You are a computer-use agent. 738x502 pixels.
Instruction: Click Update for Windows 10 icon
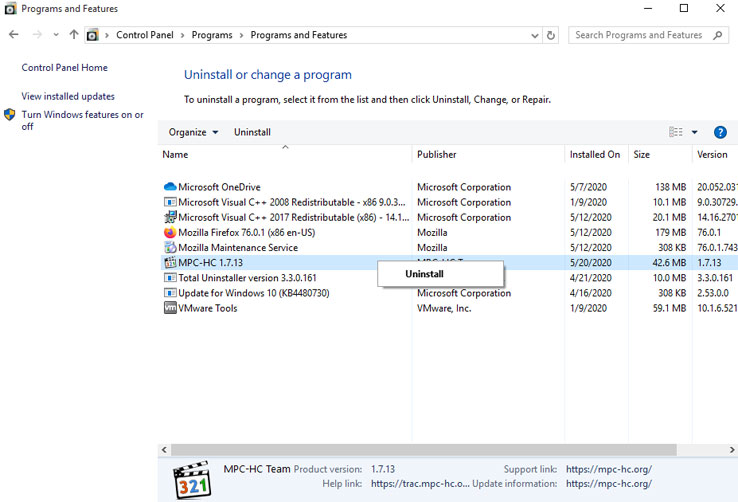(x=170, y=293)
